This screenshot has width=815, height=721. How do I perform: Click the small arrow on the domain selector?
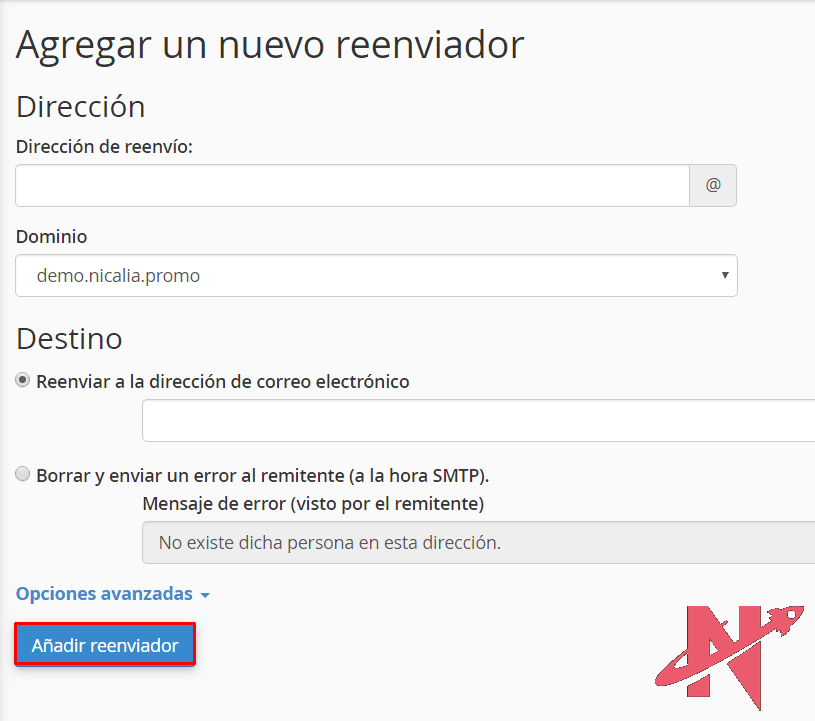pyautogui.click(x=724, y=276)
